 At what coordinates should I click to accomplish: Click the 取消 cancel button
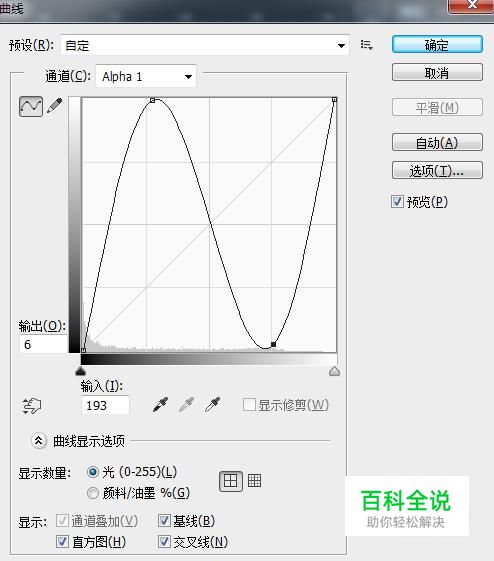437,73
